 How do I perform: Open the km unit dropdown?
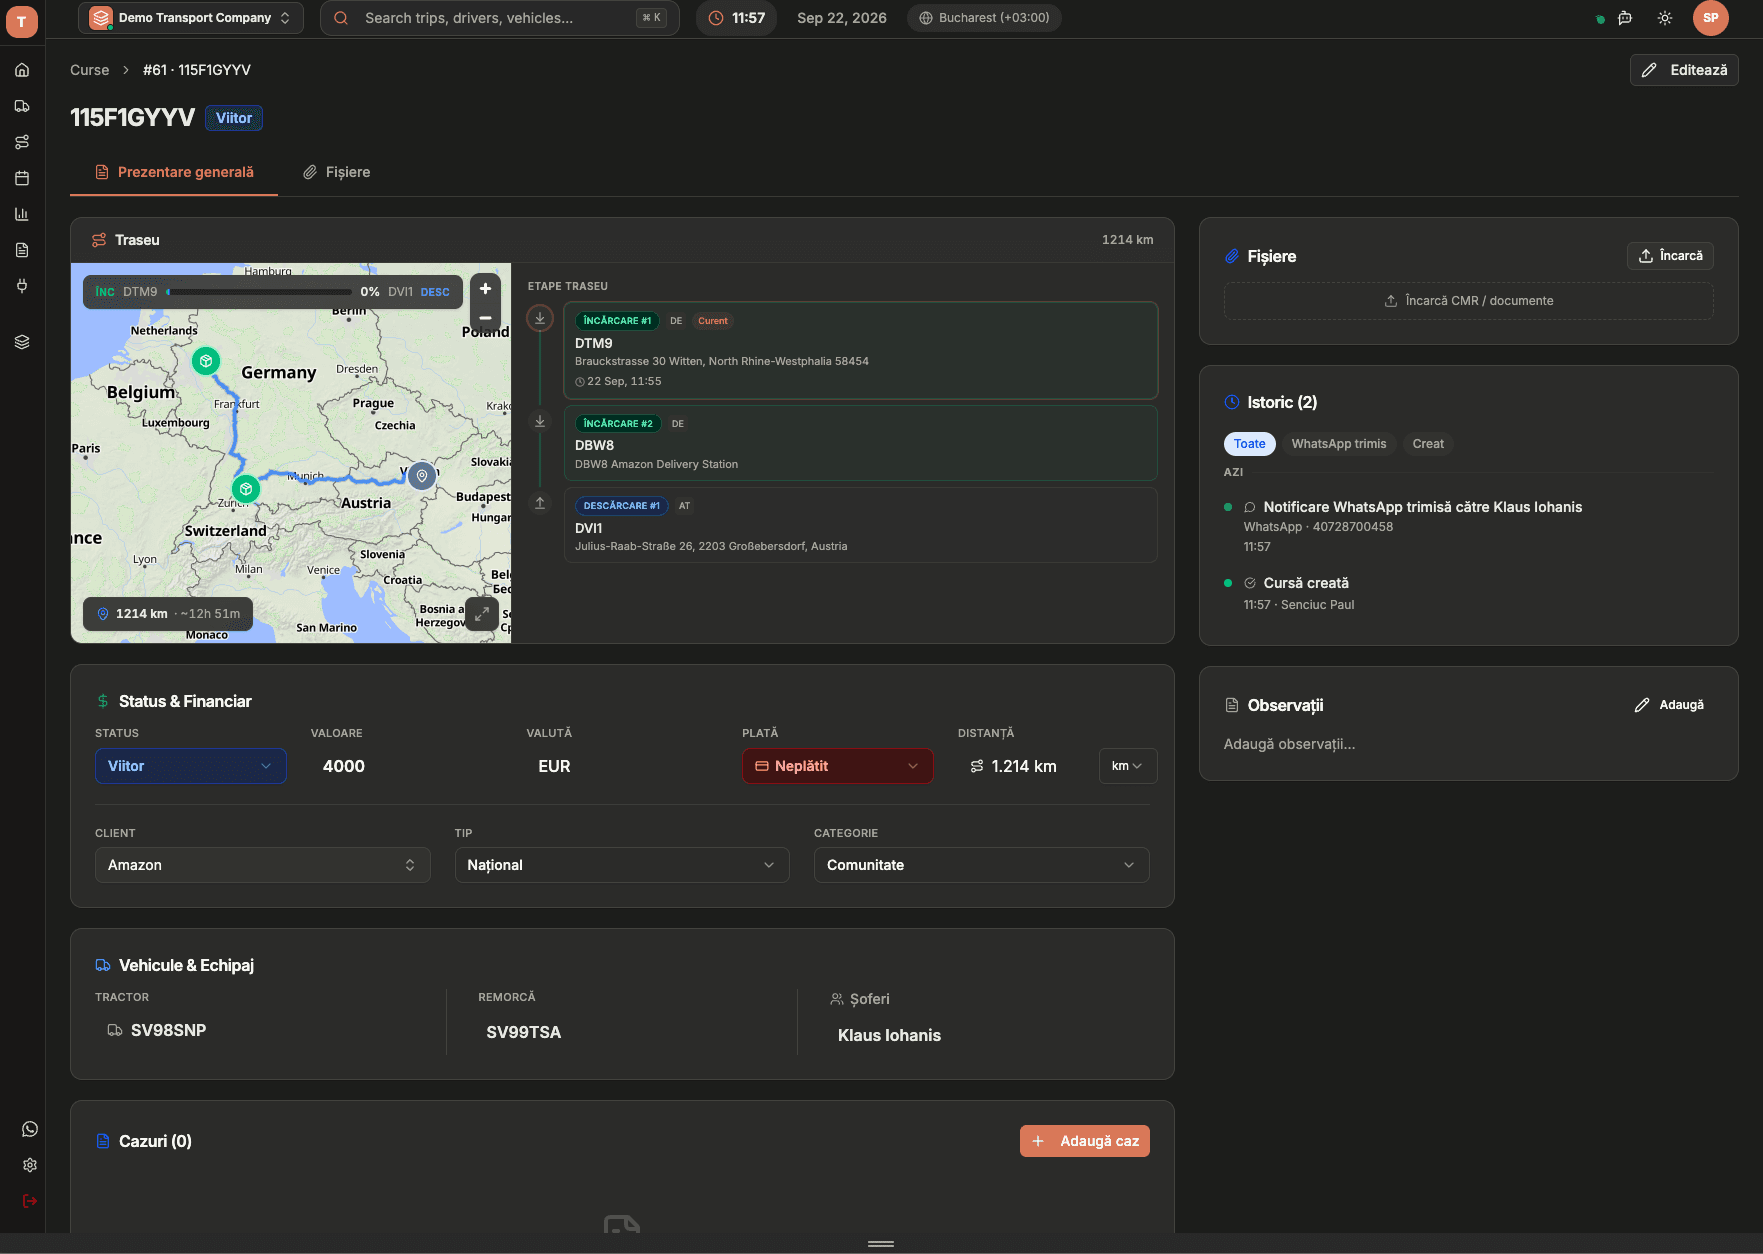click(x=1128, y=766)
